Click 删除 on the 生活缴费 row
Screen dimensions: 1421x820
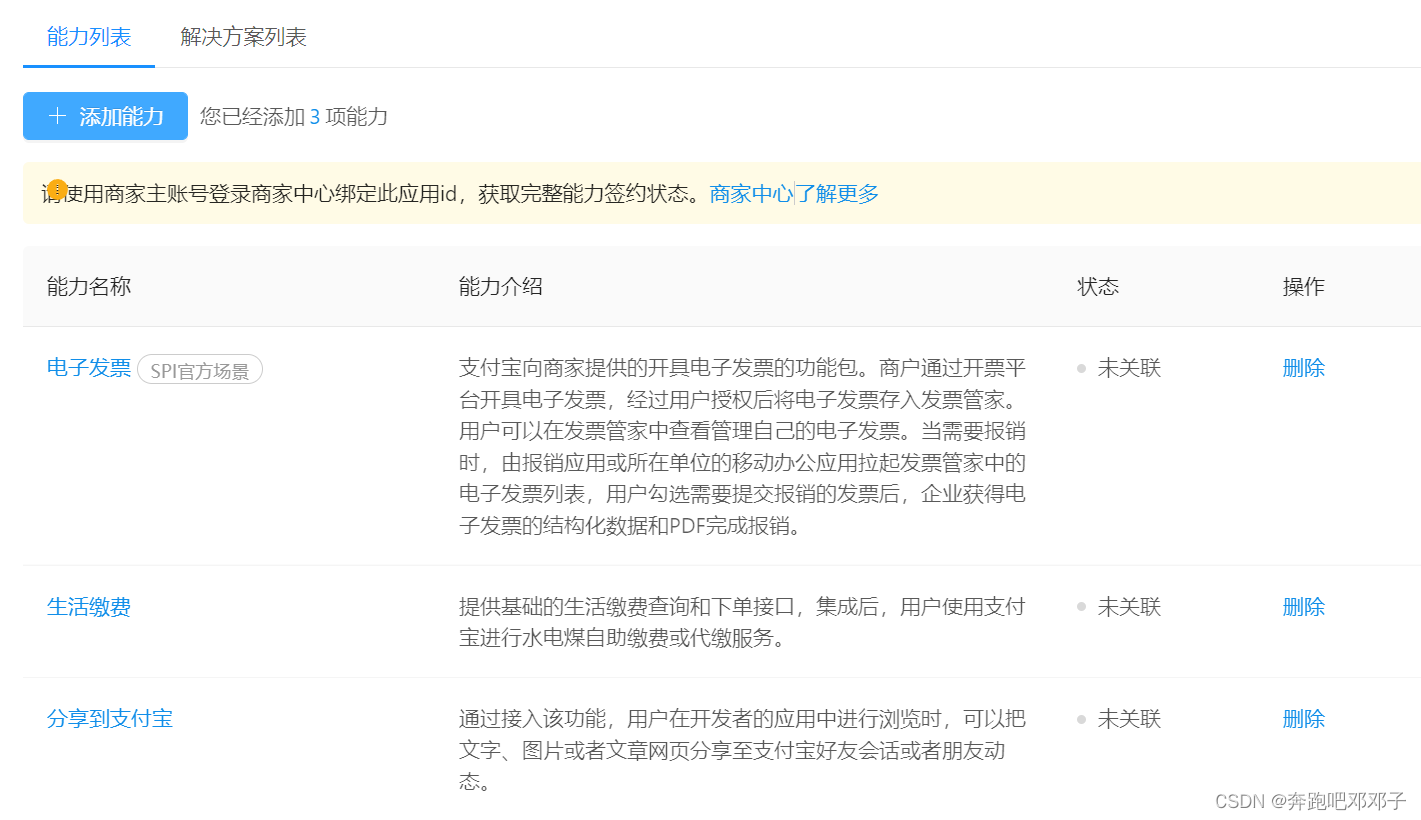pyautogui.click(x=1303, y=606)
